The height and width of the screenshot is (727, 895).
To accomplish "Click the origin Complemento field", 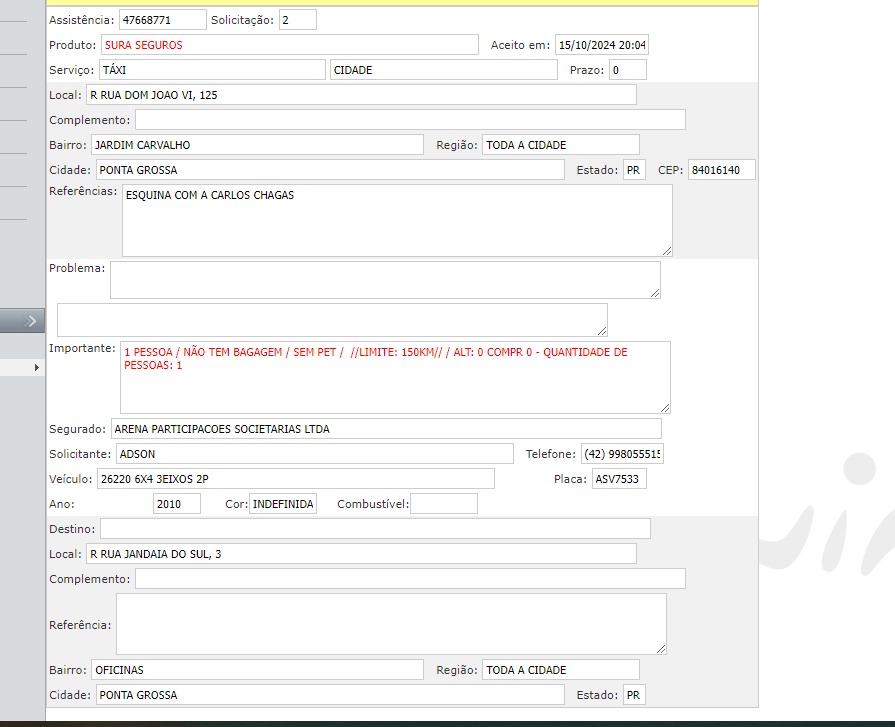I will [x=410, y=120].
